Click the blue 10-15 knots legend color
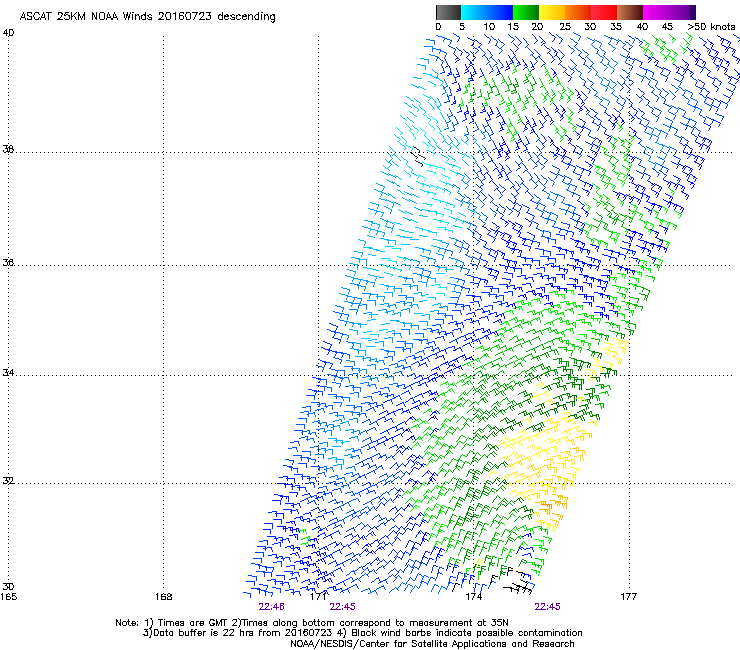This screenshot has width=740, height=650. (500, 12)
